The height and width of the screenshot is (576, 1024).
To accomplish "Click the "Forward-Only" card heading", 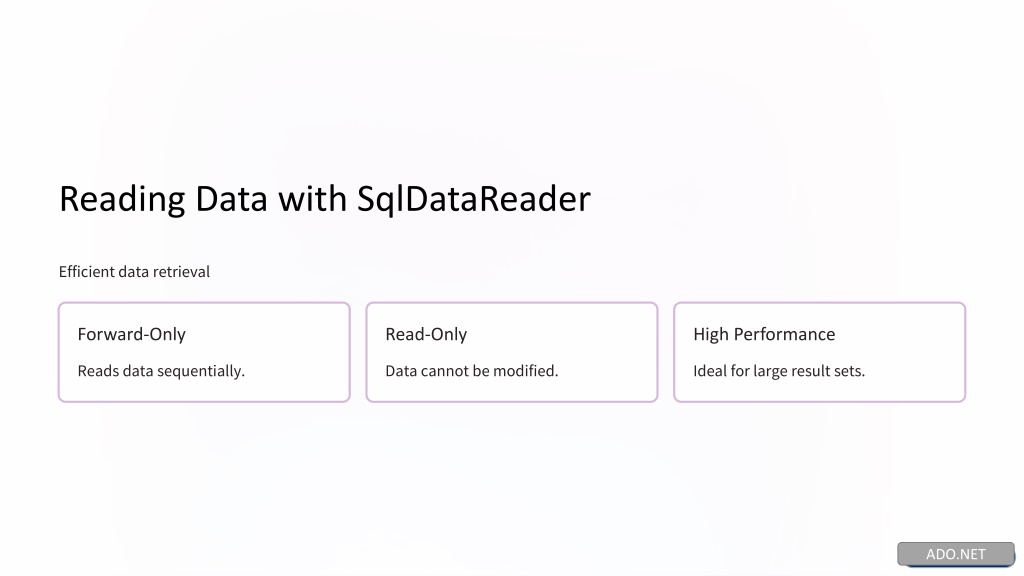I will pos(131,334).
